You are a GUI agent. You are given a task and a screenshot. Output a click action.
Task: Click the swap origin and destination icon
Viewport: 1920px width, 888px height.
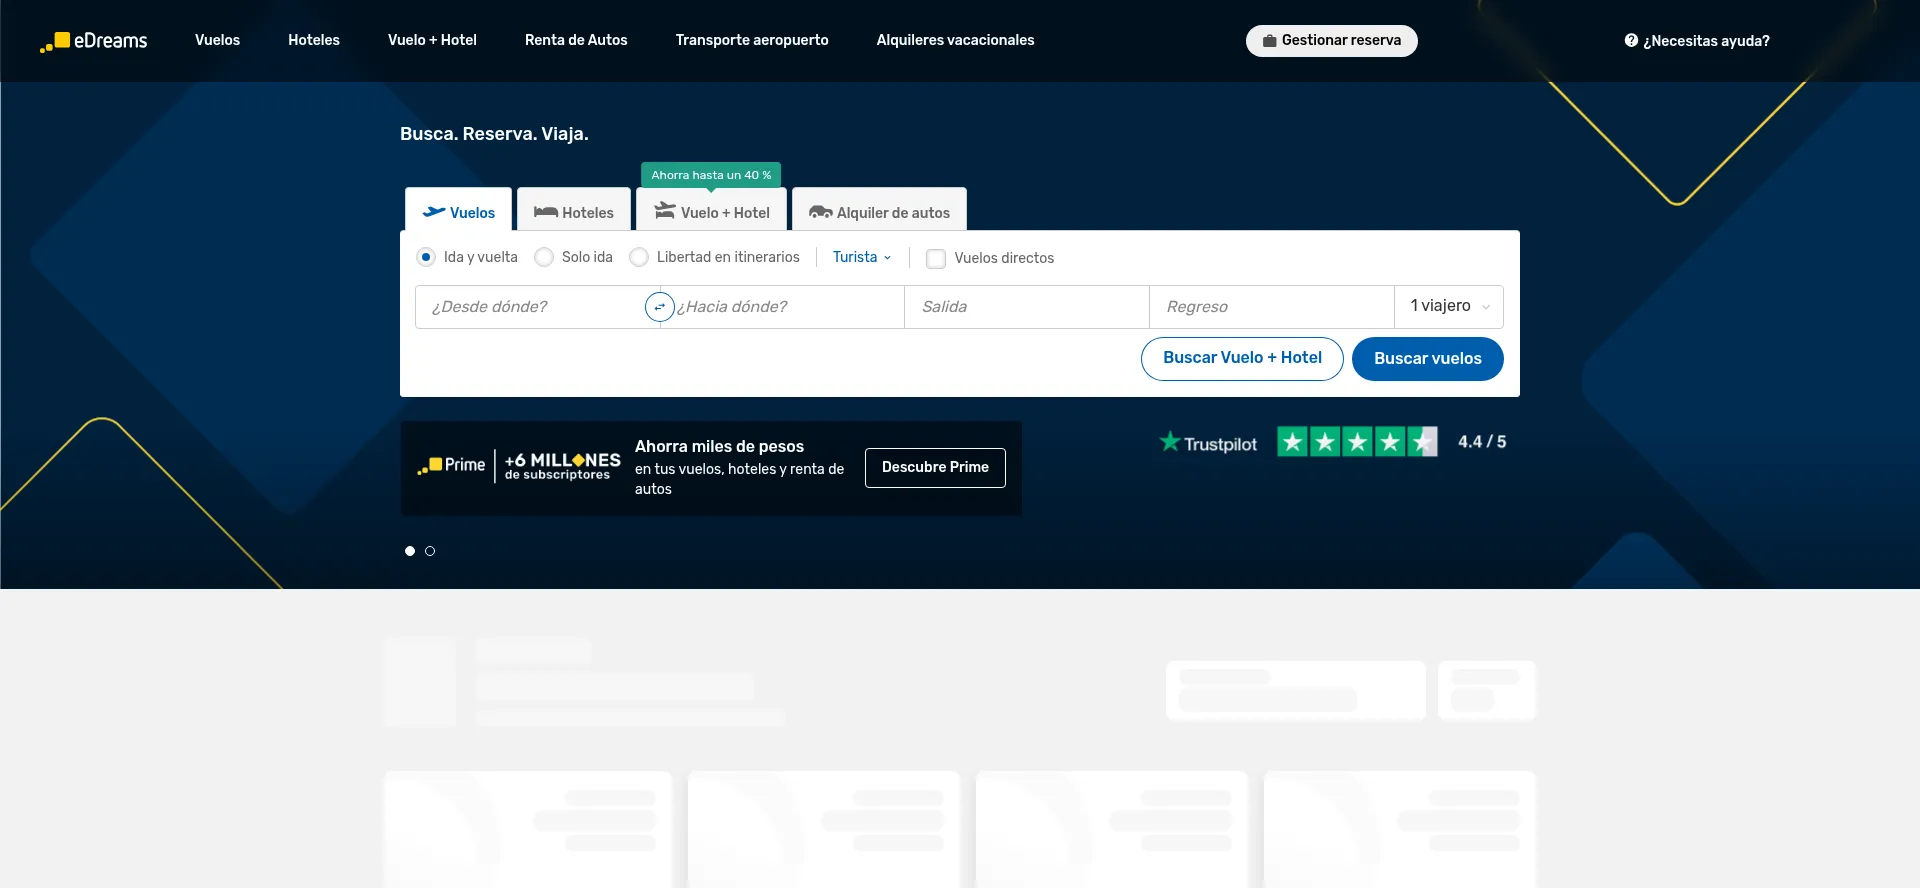tap(659, 307)
